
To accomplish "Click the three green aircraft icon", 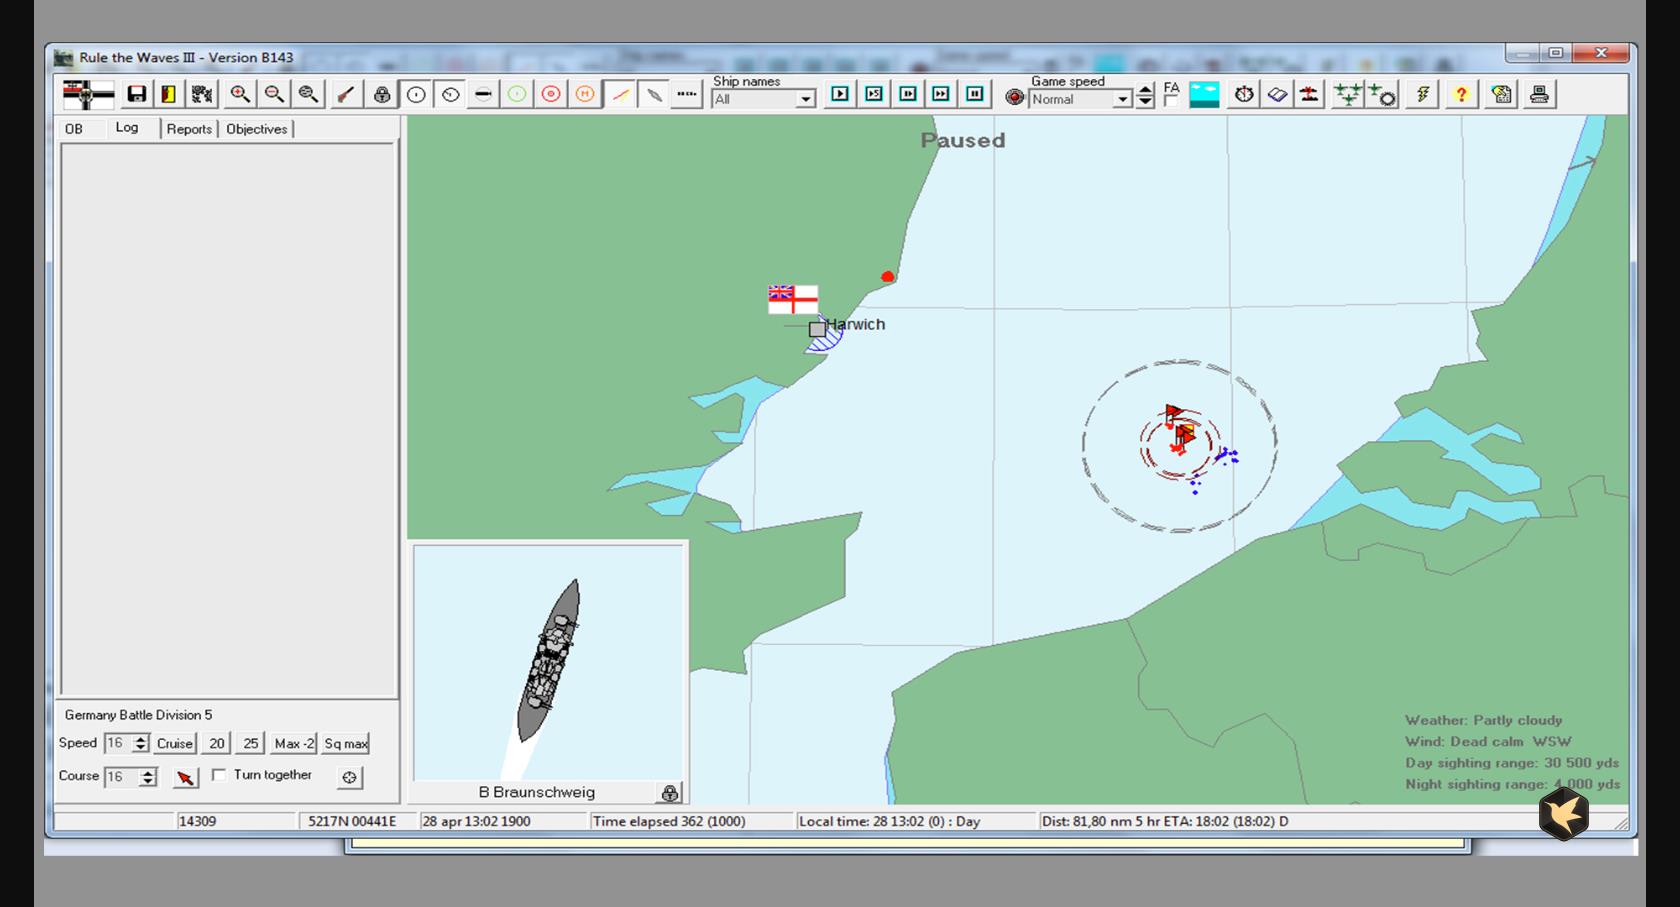I will 1348,94.
